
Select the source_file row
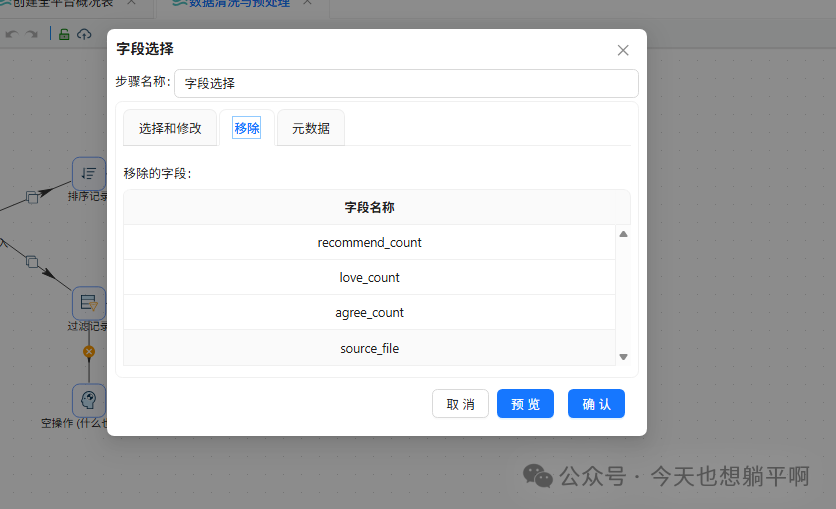click(x=369, y=348)
